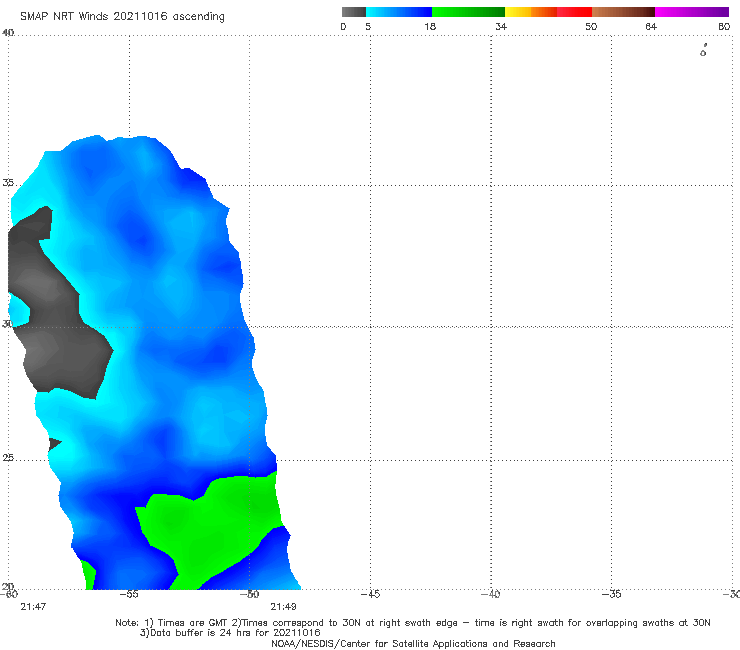Click the color bar label '18'
Screen dimensions: 740x650
(430, 26)
